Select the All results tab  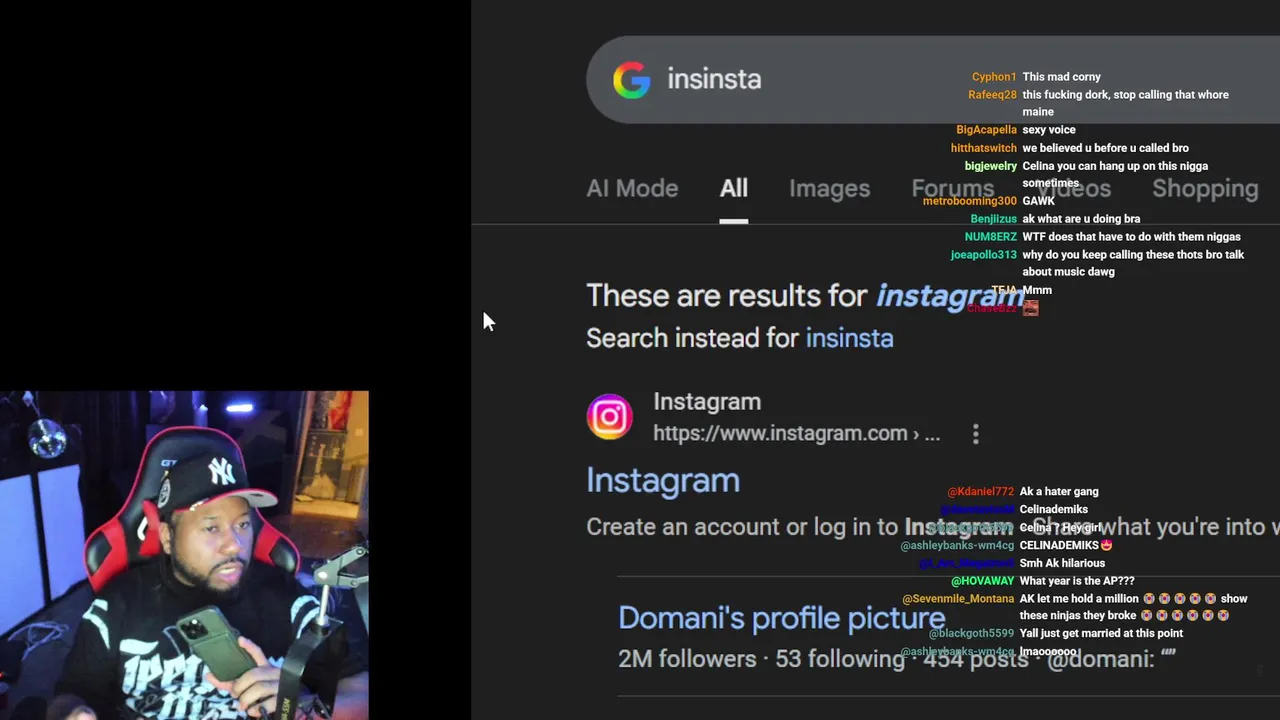[x=734, y=188]
